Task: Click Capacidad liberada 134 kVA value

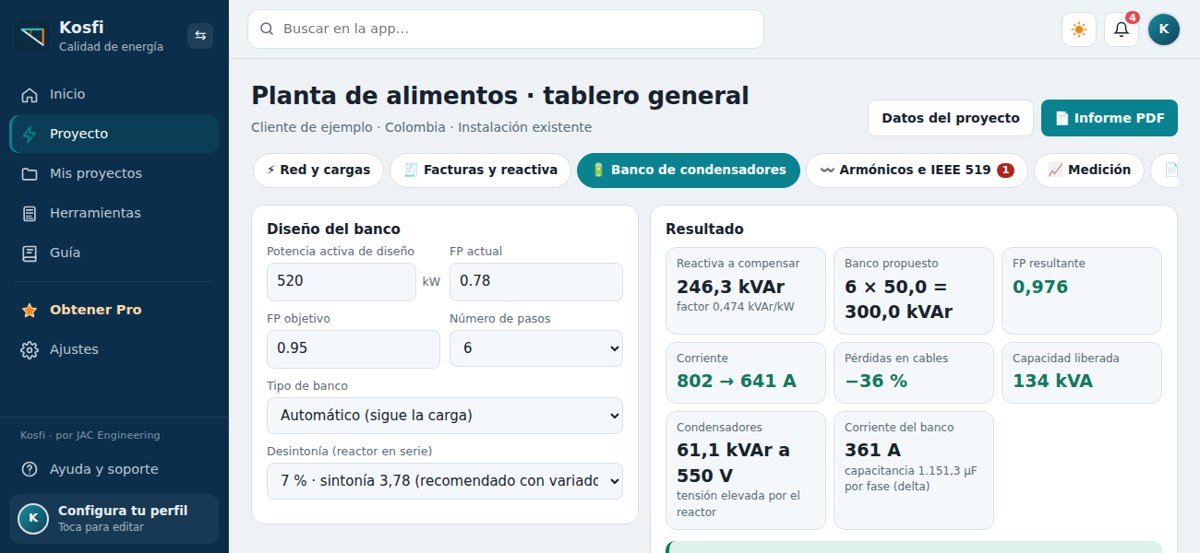Action: tap(1053, 381)
